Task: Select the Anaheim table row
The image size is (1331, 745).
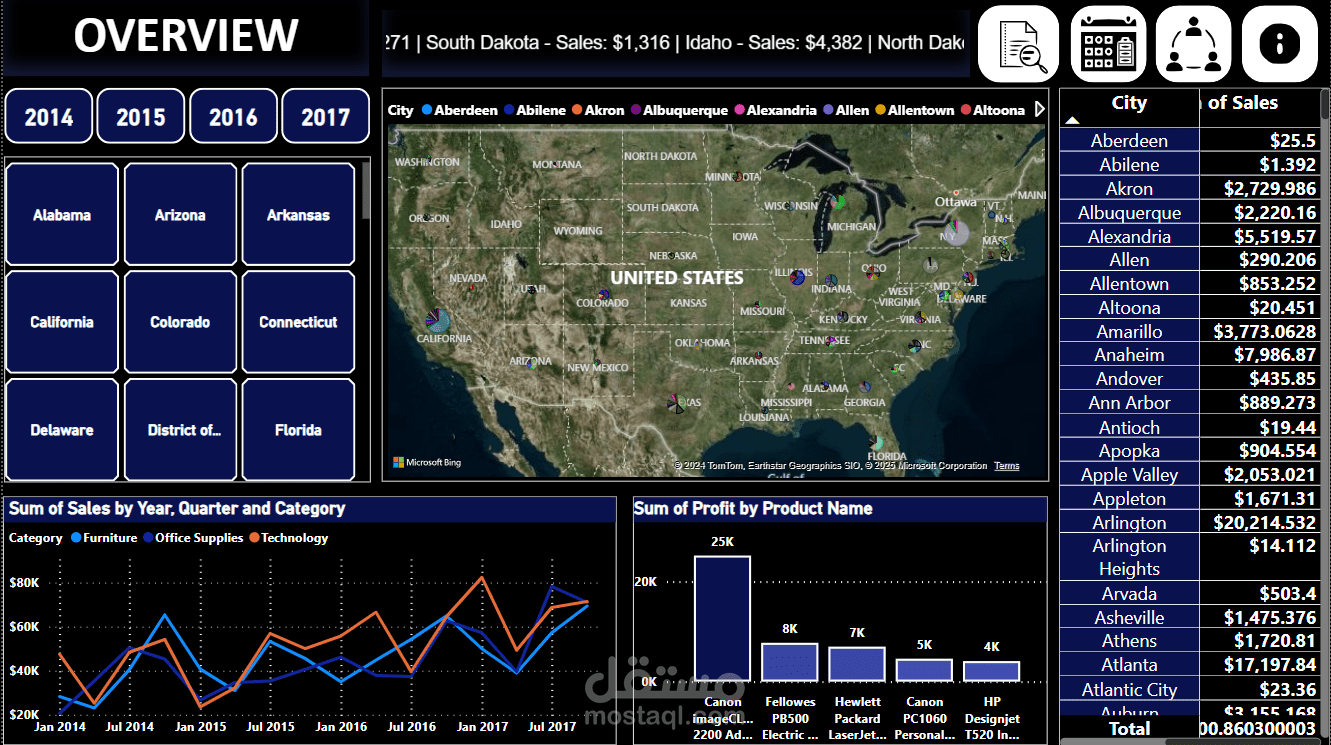Action: pyautogui.click(x=1190, y=355)
